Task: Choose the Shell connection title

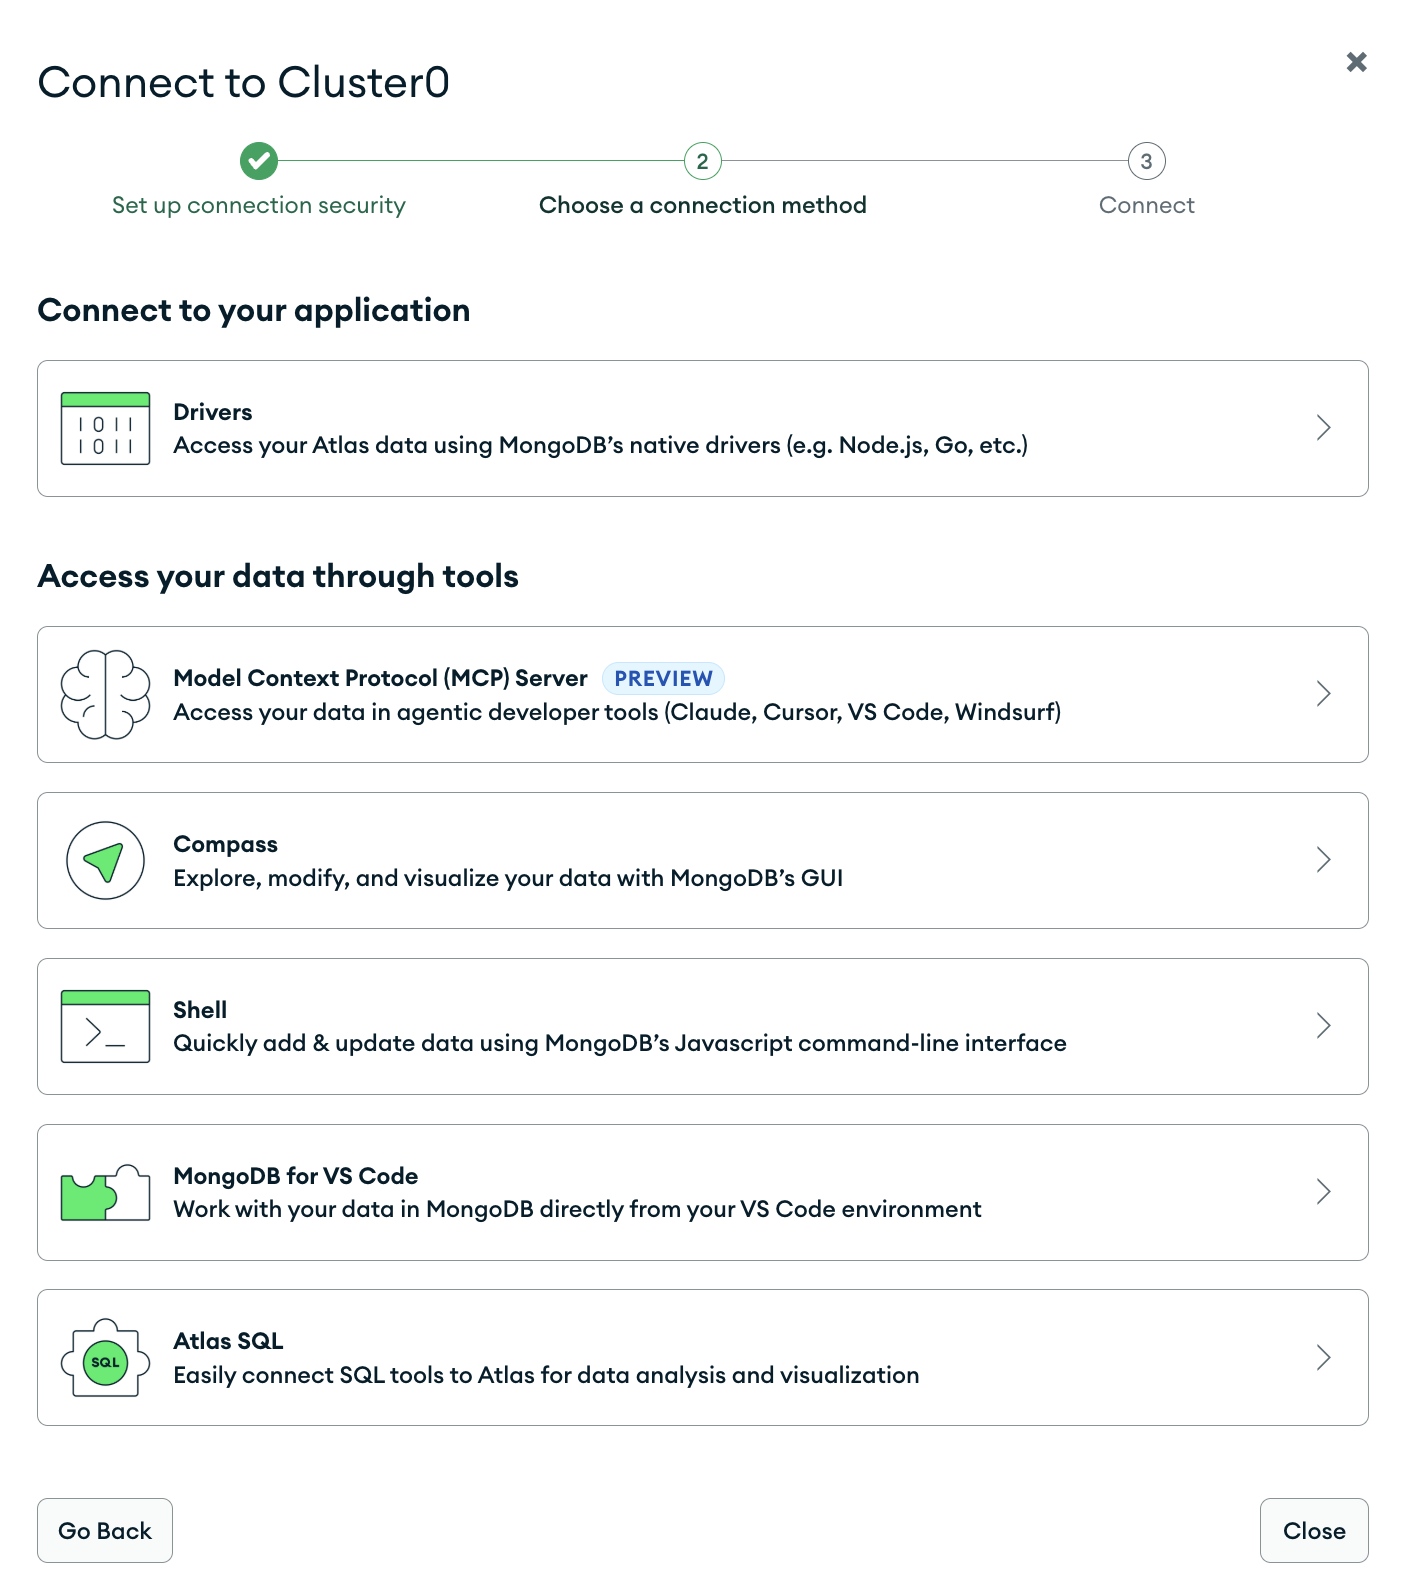Action: coord(200,1010)
